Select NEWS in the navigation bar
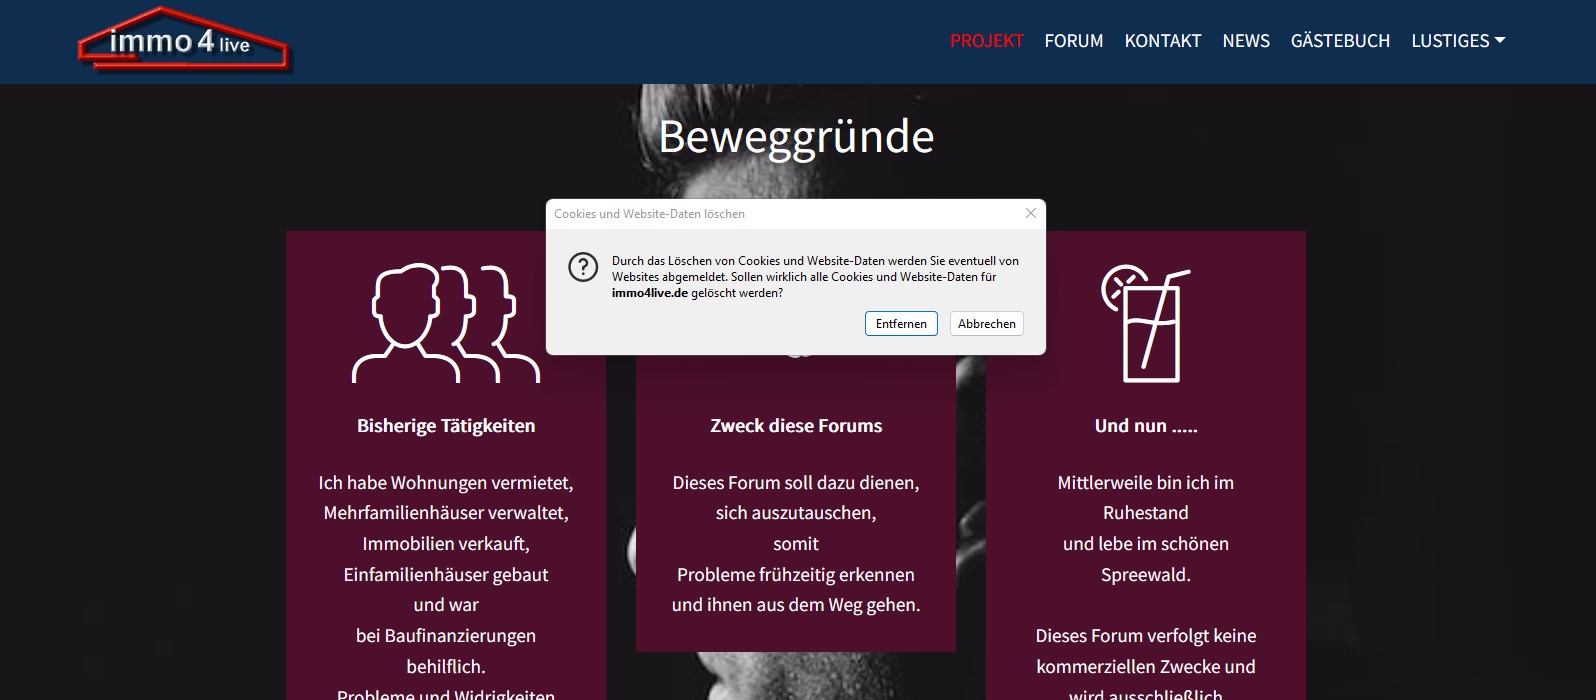1596x700 pixels. pos(1246,41)
